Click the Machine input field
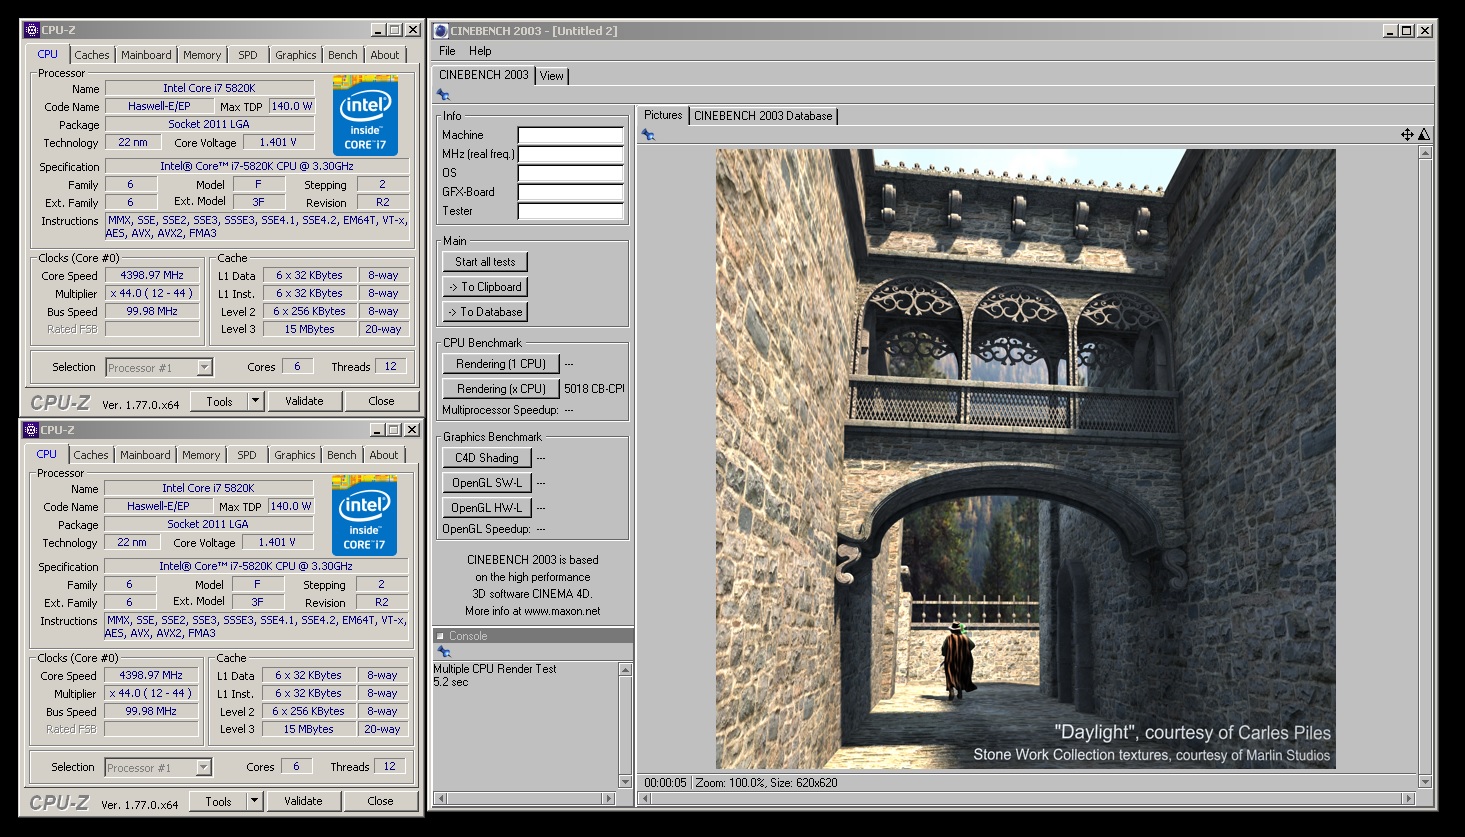1465x837 pixels. (570, 135)
